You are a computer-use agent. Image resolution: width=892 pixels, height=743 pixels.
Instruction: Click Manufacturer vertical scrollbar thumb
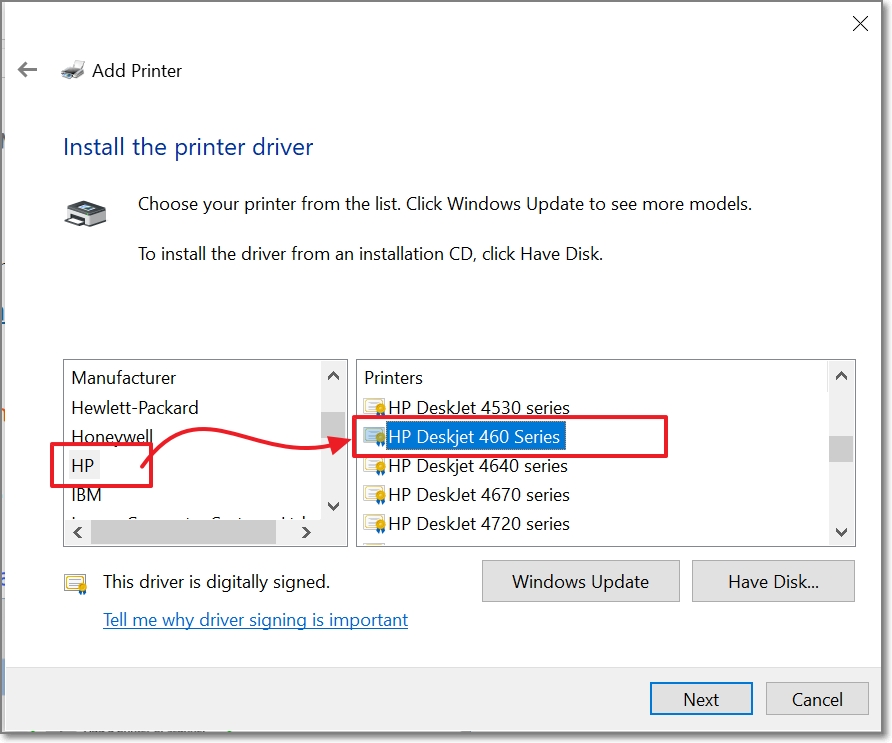coord(333,425)
